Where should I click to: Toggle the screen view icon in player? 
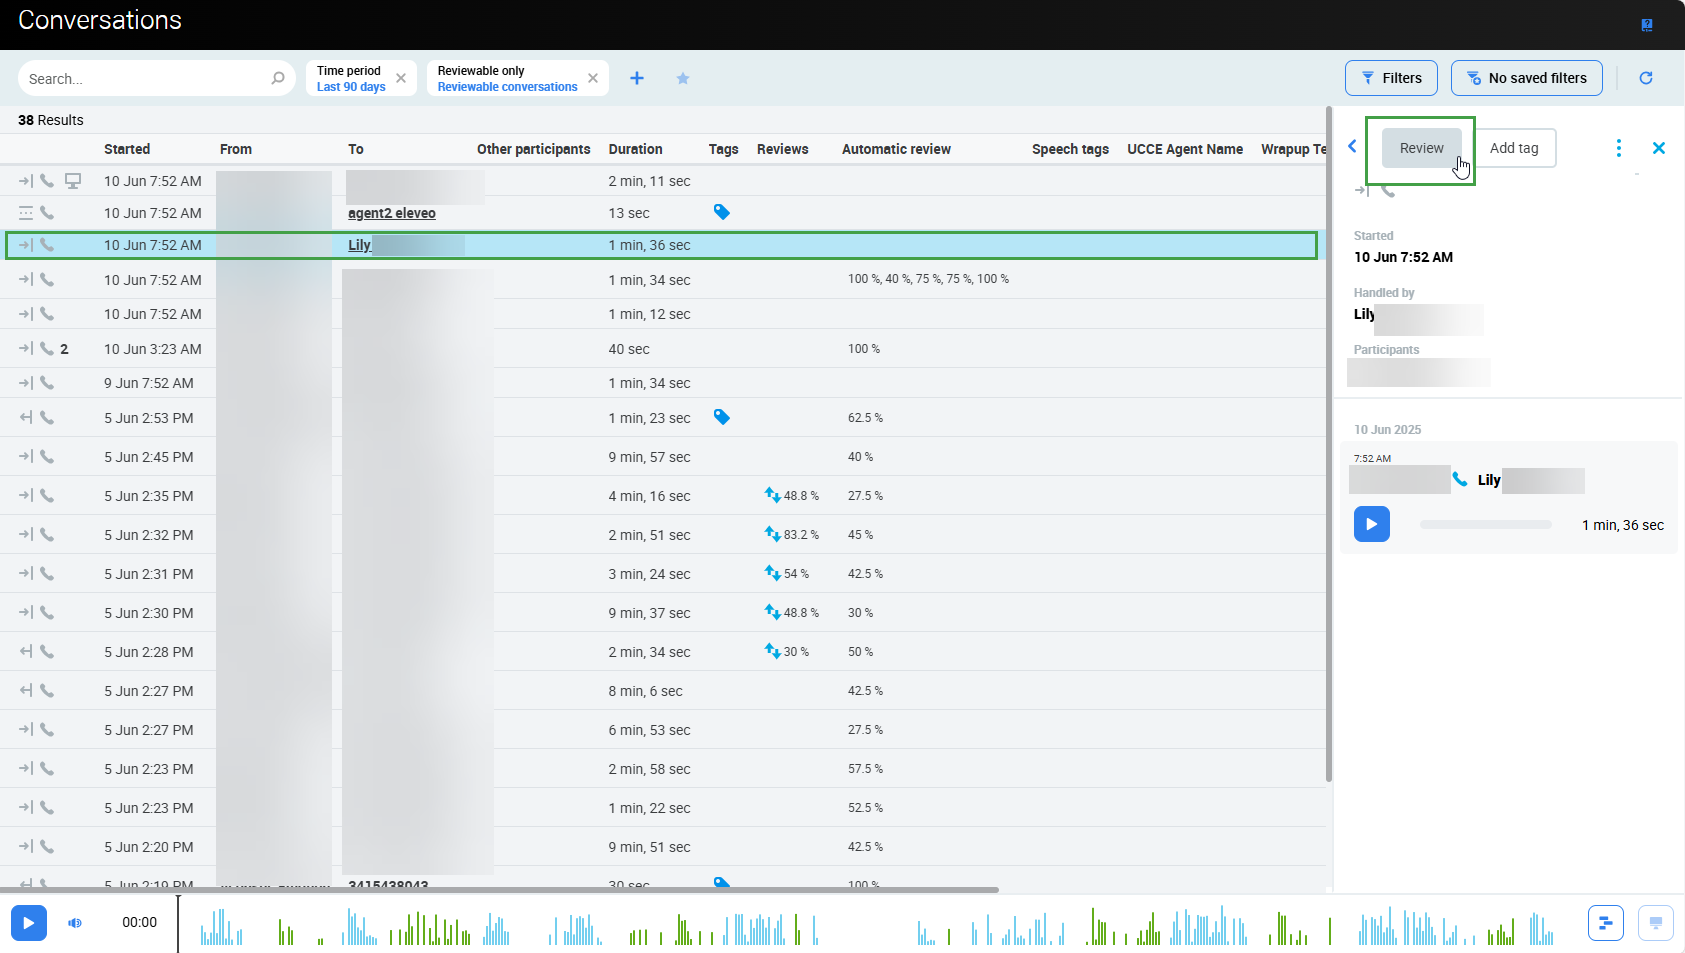(1655, 922)
